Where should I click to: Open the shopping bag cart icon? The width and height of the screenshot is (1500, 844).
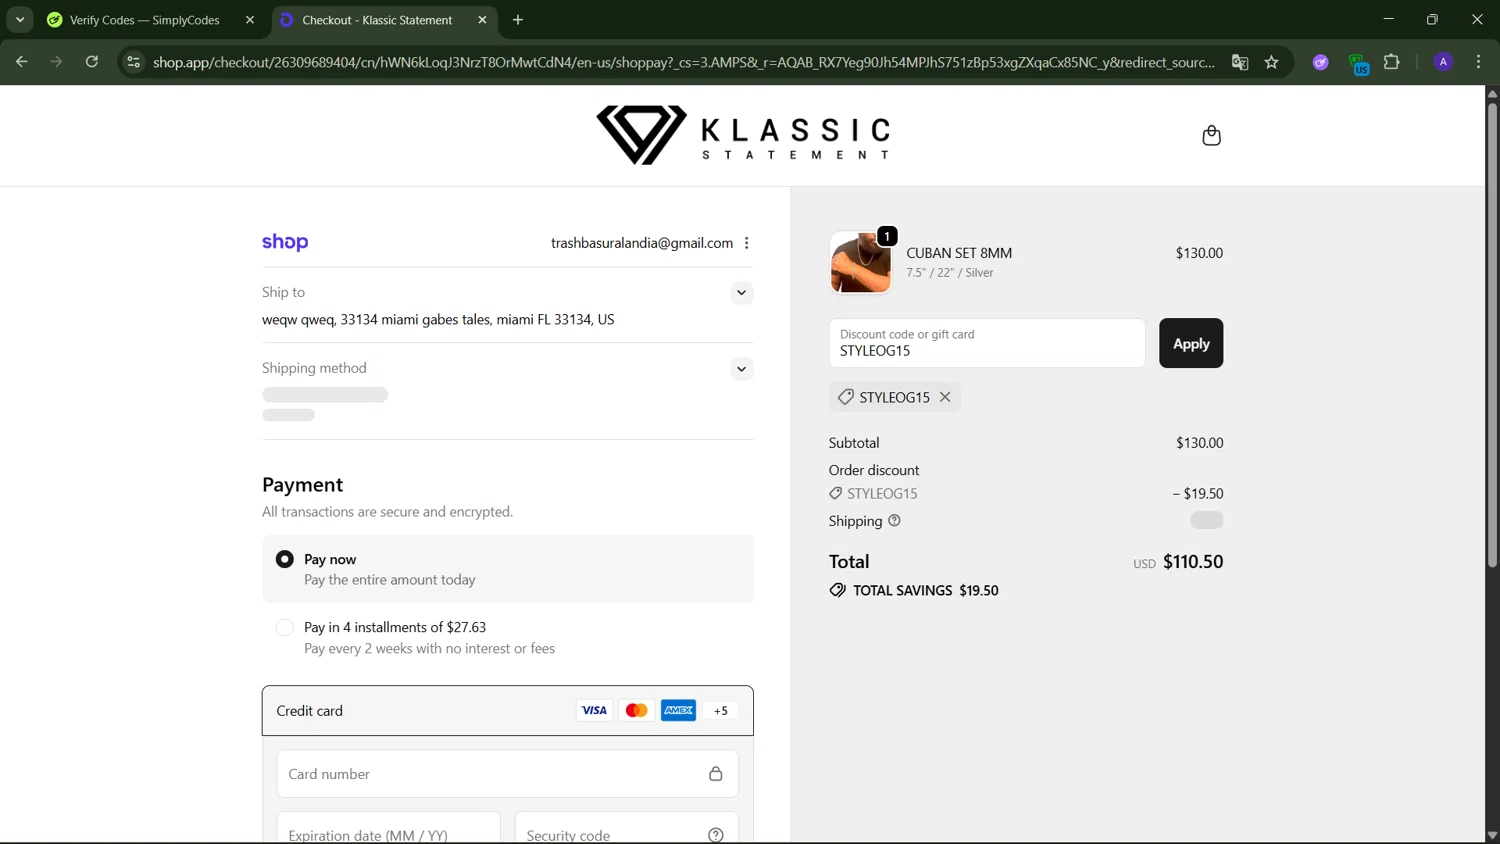1211,135
